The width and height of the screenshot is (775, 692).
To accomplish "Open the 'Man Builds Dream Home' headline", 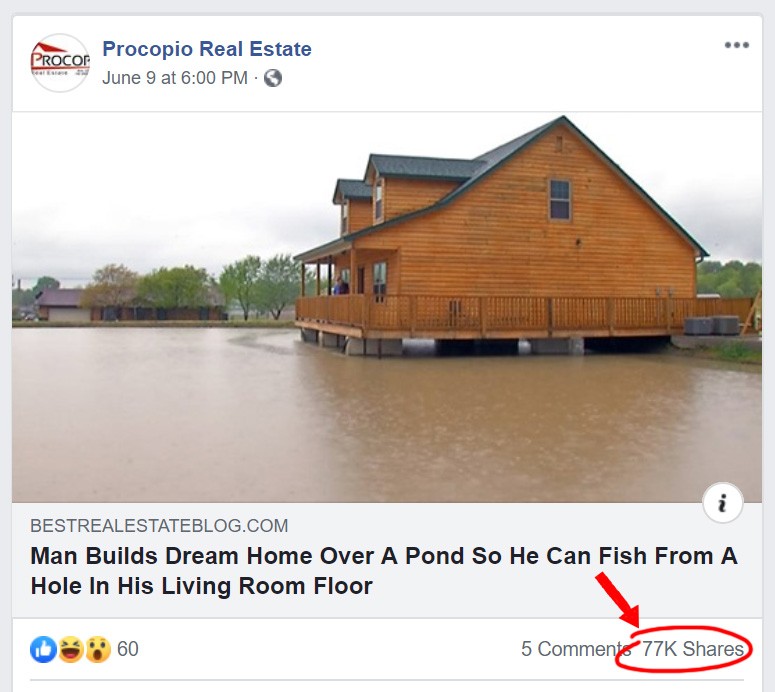I will (384, 571).
